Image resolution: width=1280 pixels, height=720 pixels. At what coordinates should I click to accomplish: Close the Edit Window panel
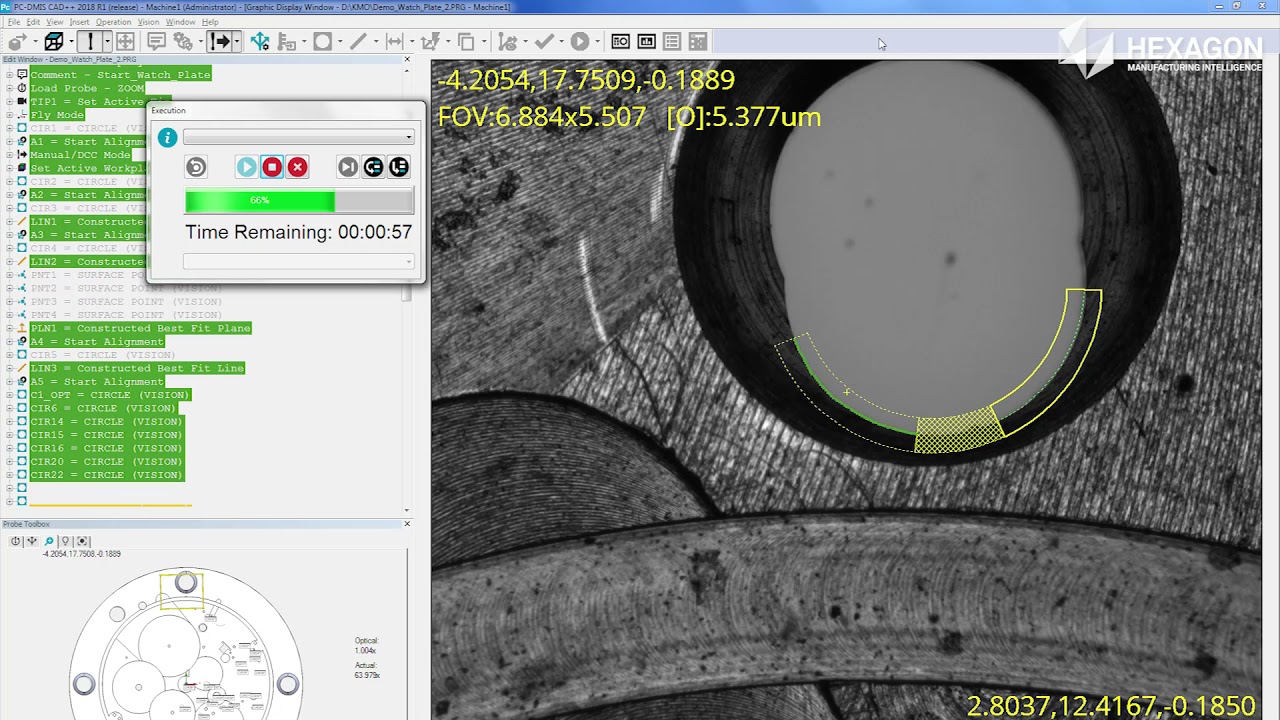(x=407, y=59)
